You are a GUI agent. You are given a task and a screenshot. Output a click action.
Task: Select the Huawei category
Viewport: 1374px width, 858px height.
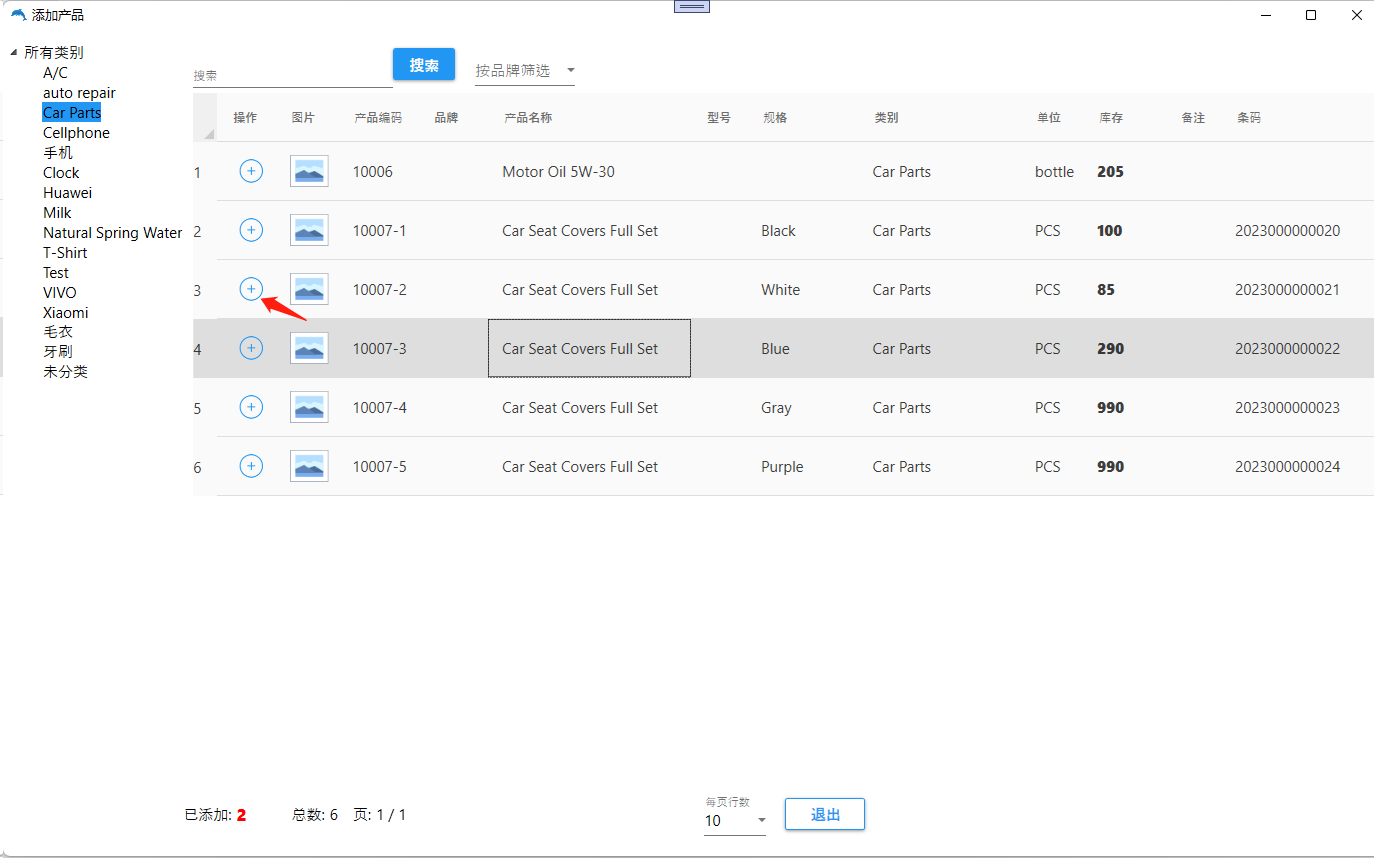[x=67, y=193]
